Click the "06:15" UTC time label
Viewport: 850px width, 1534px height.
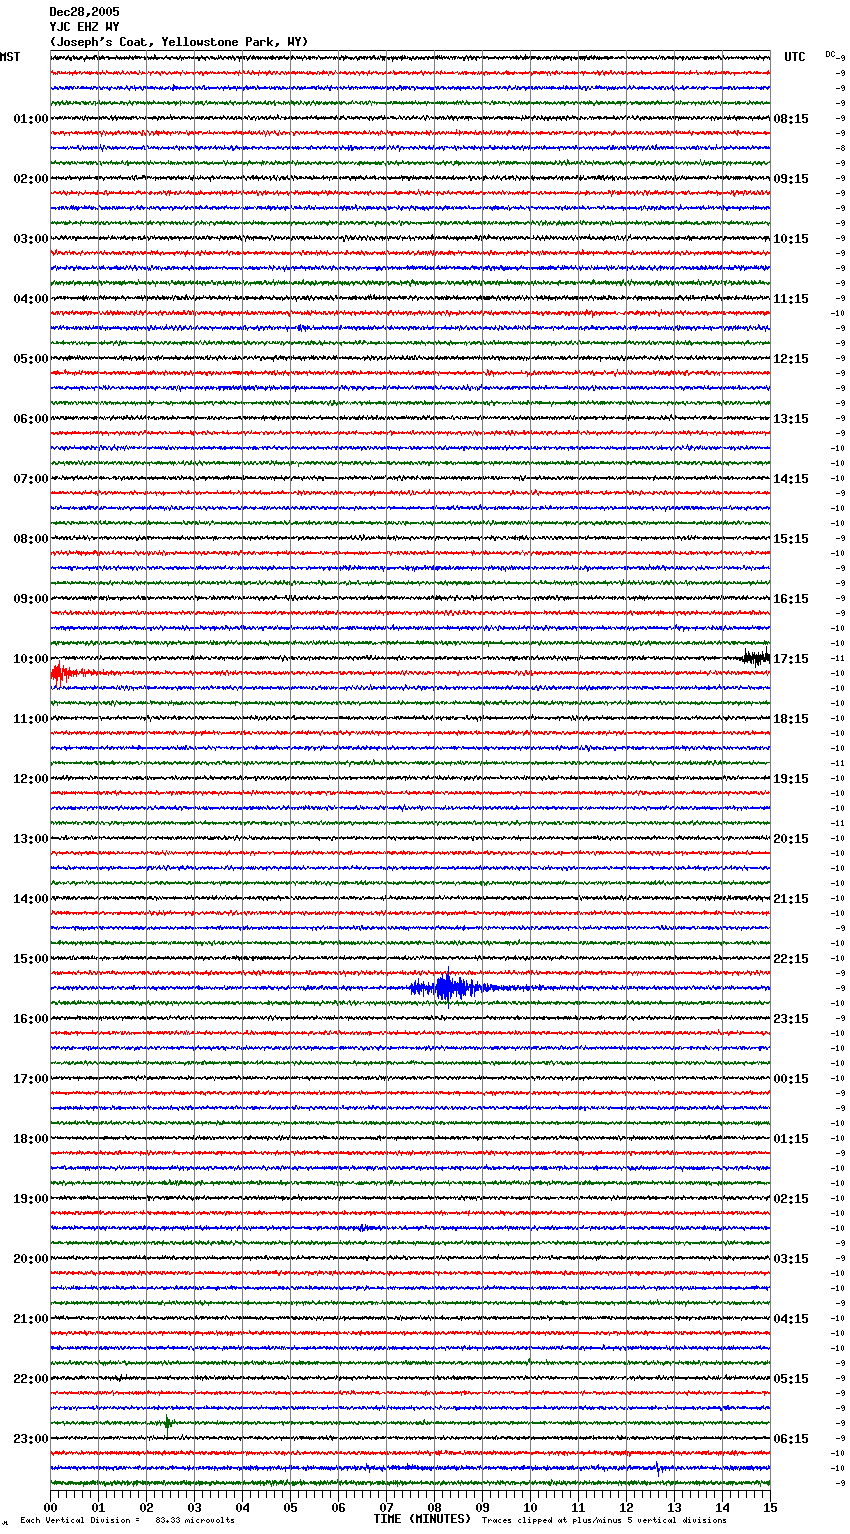791,1439
